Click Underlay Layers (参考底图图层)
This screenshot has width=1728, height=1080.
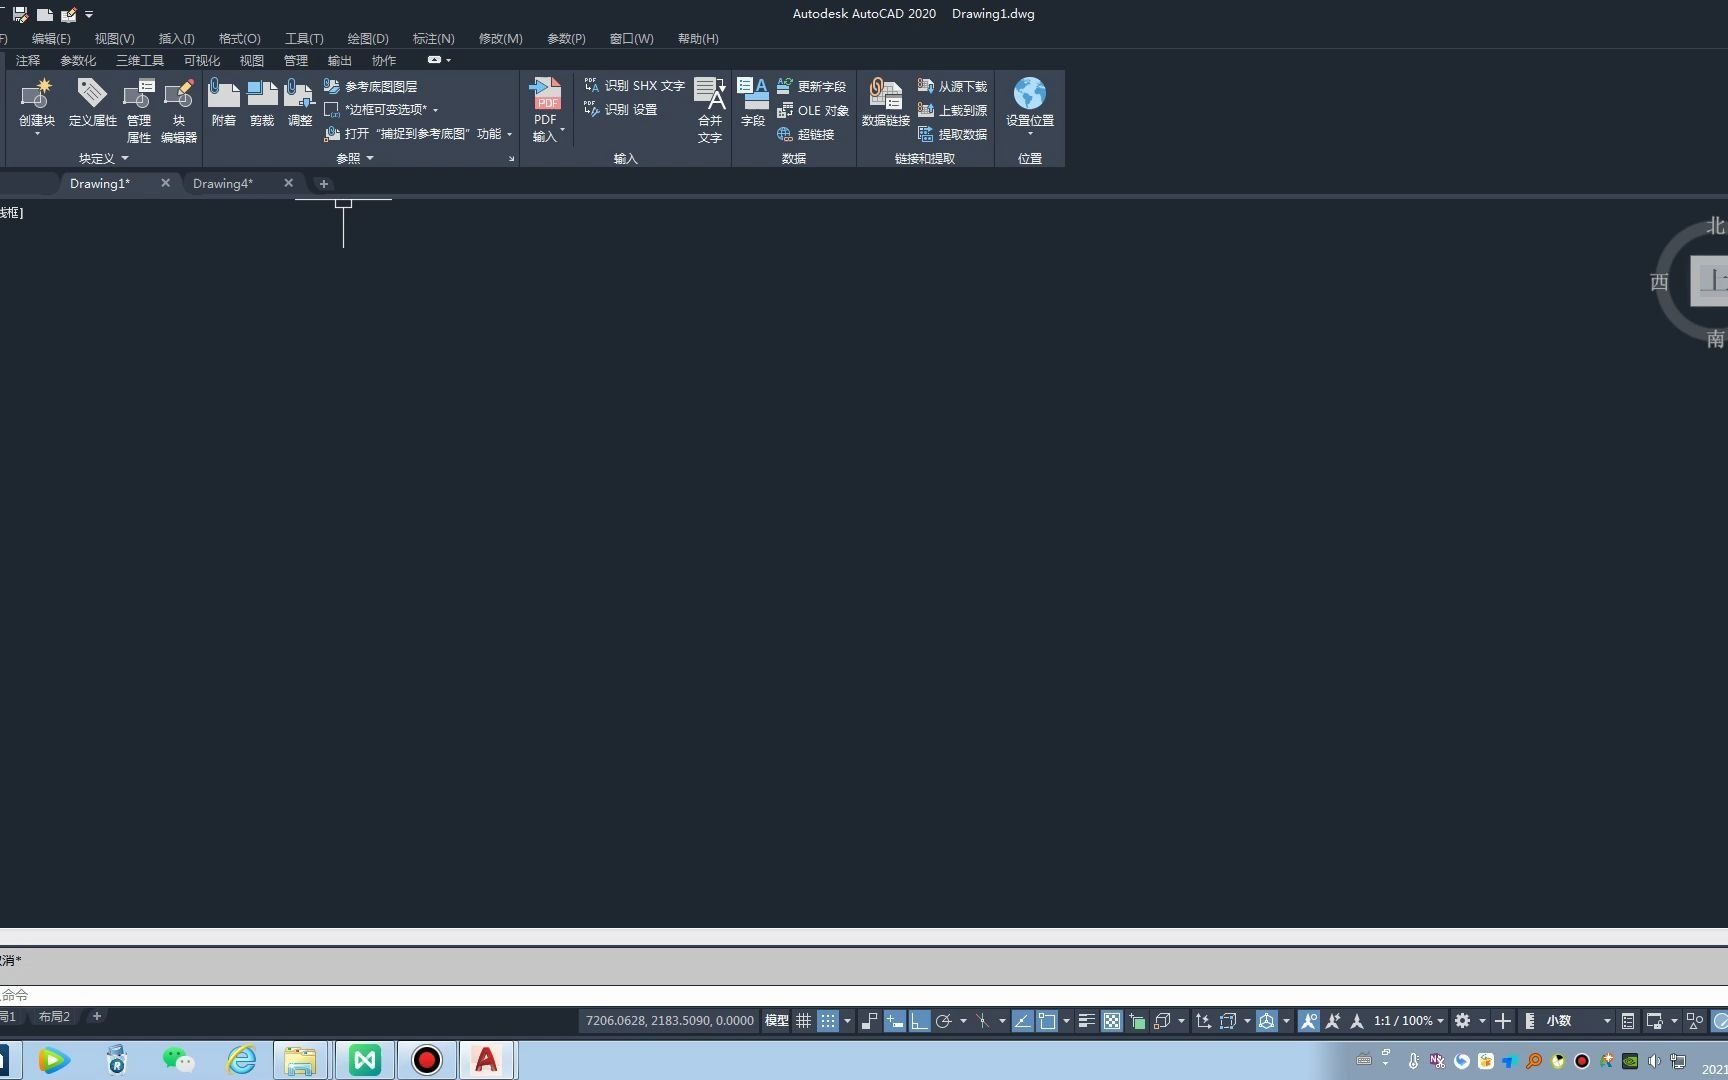[x=371, y=87]
